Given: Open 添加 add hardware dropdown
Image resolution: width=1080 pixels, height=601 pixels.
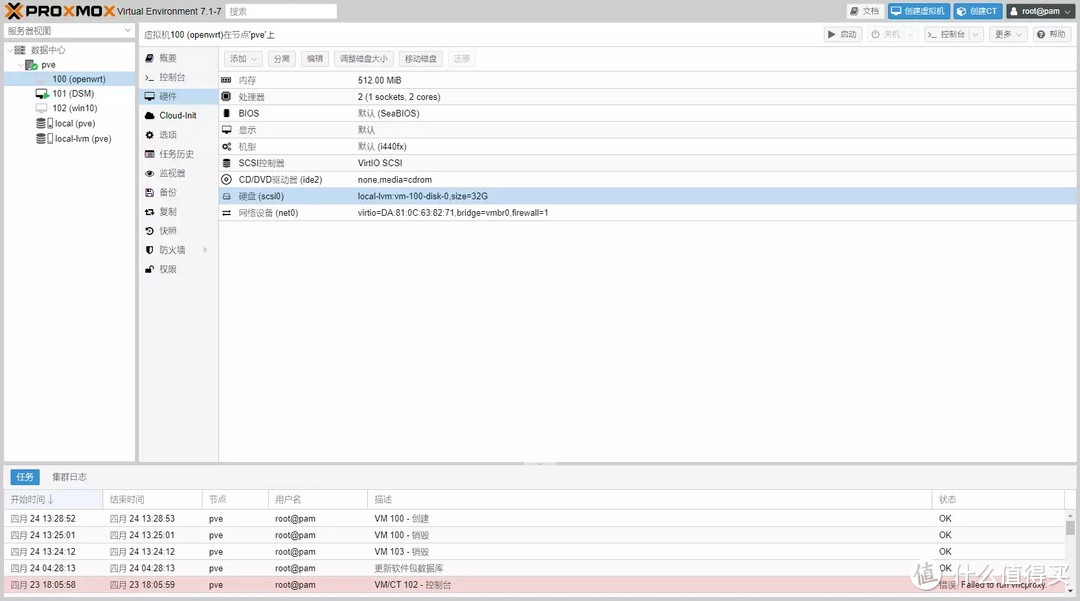Looking at the screenshot, I should (243, 59).
